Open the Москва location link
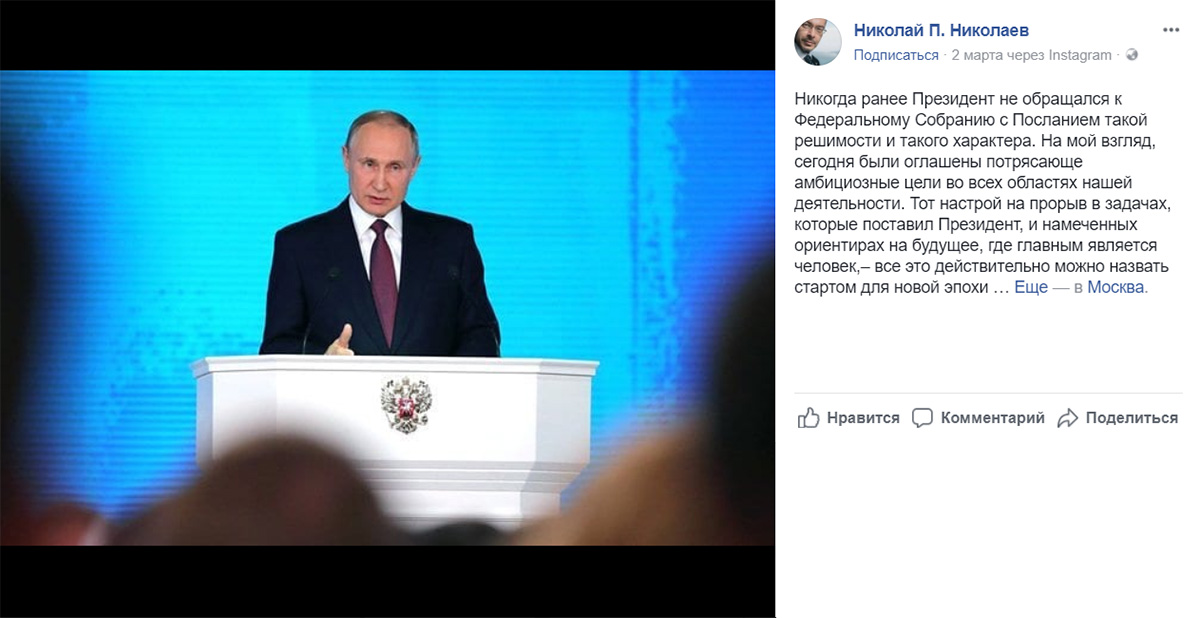1200x618 pixels. point(1117,287)
